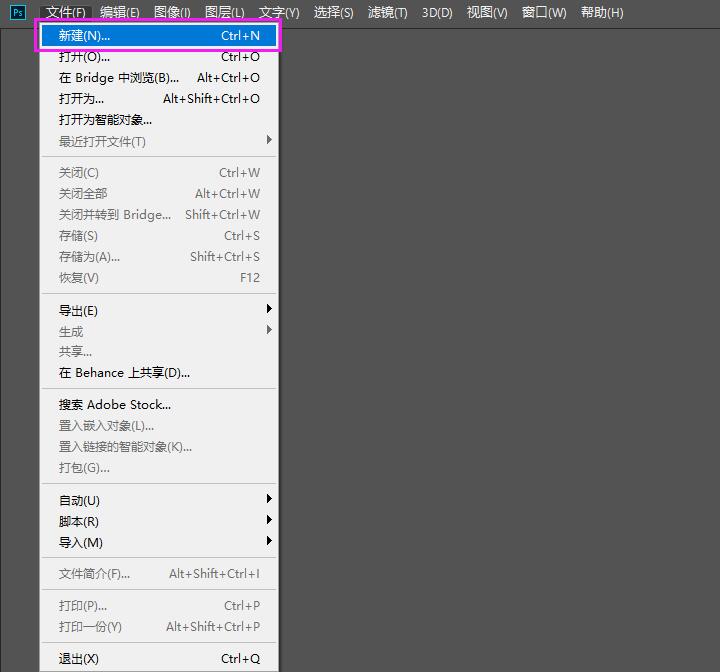Screen dimensions: 720x672
Task: Click 存储(S) menu entry
Action: (x=159, y=236)
